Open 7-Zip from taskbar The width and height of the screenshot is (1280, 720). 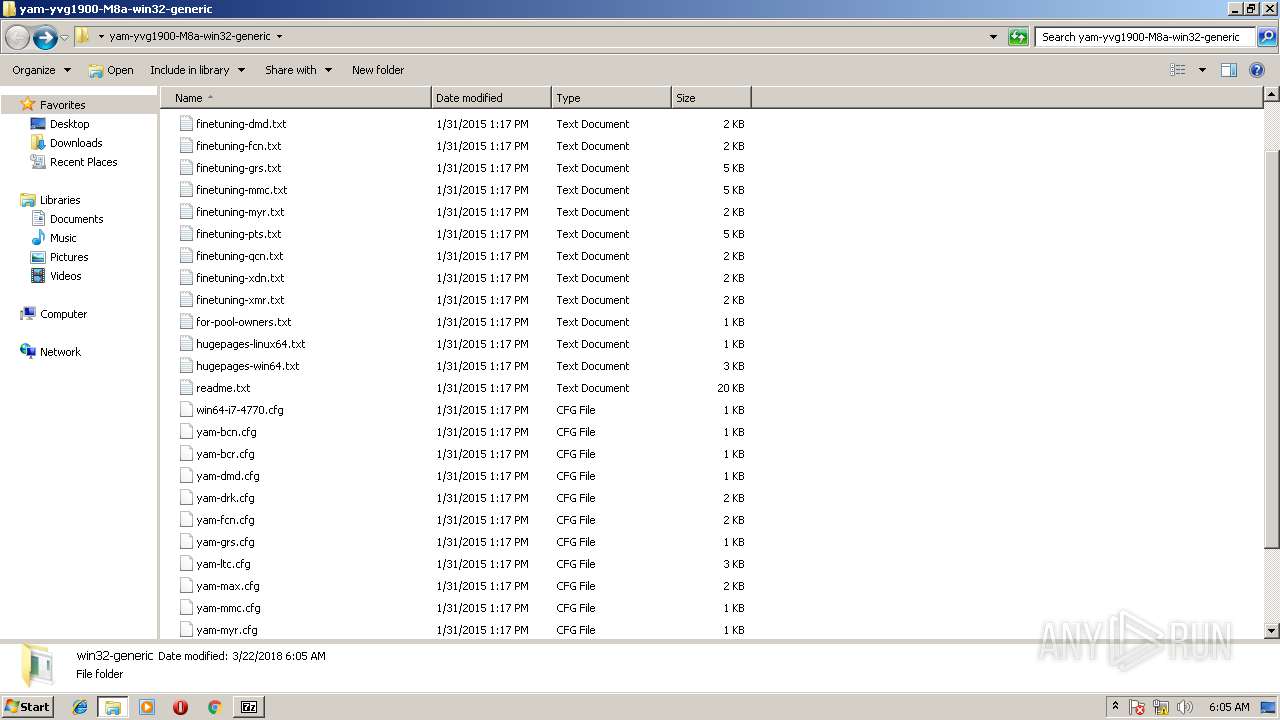pyautogui.click(x=249, y=707)
